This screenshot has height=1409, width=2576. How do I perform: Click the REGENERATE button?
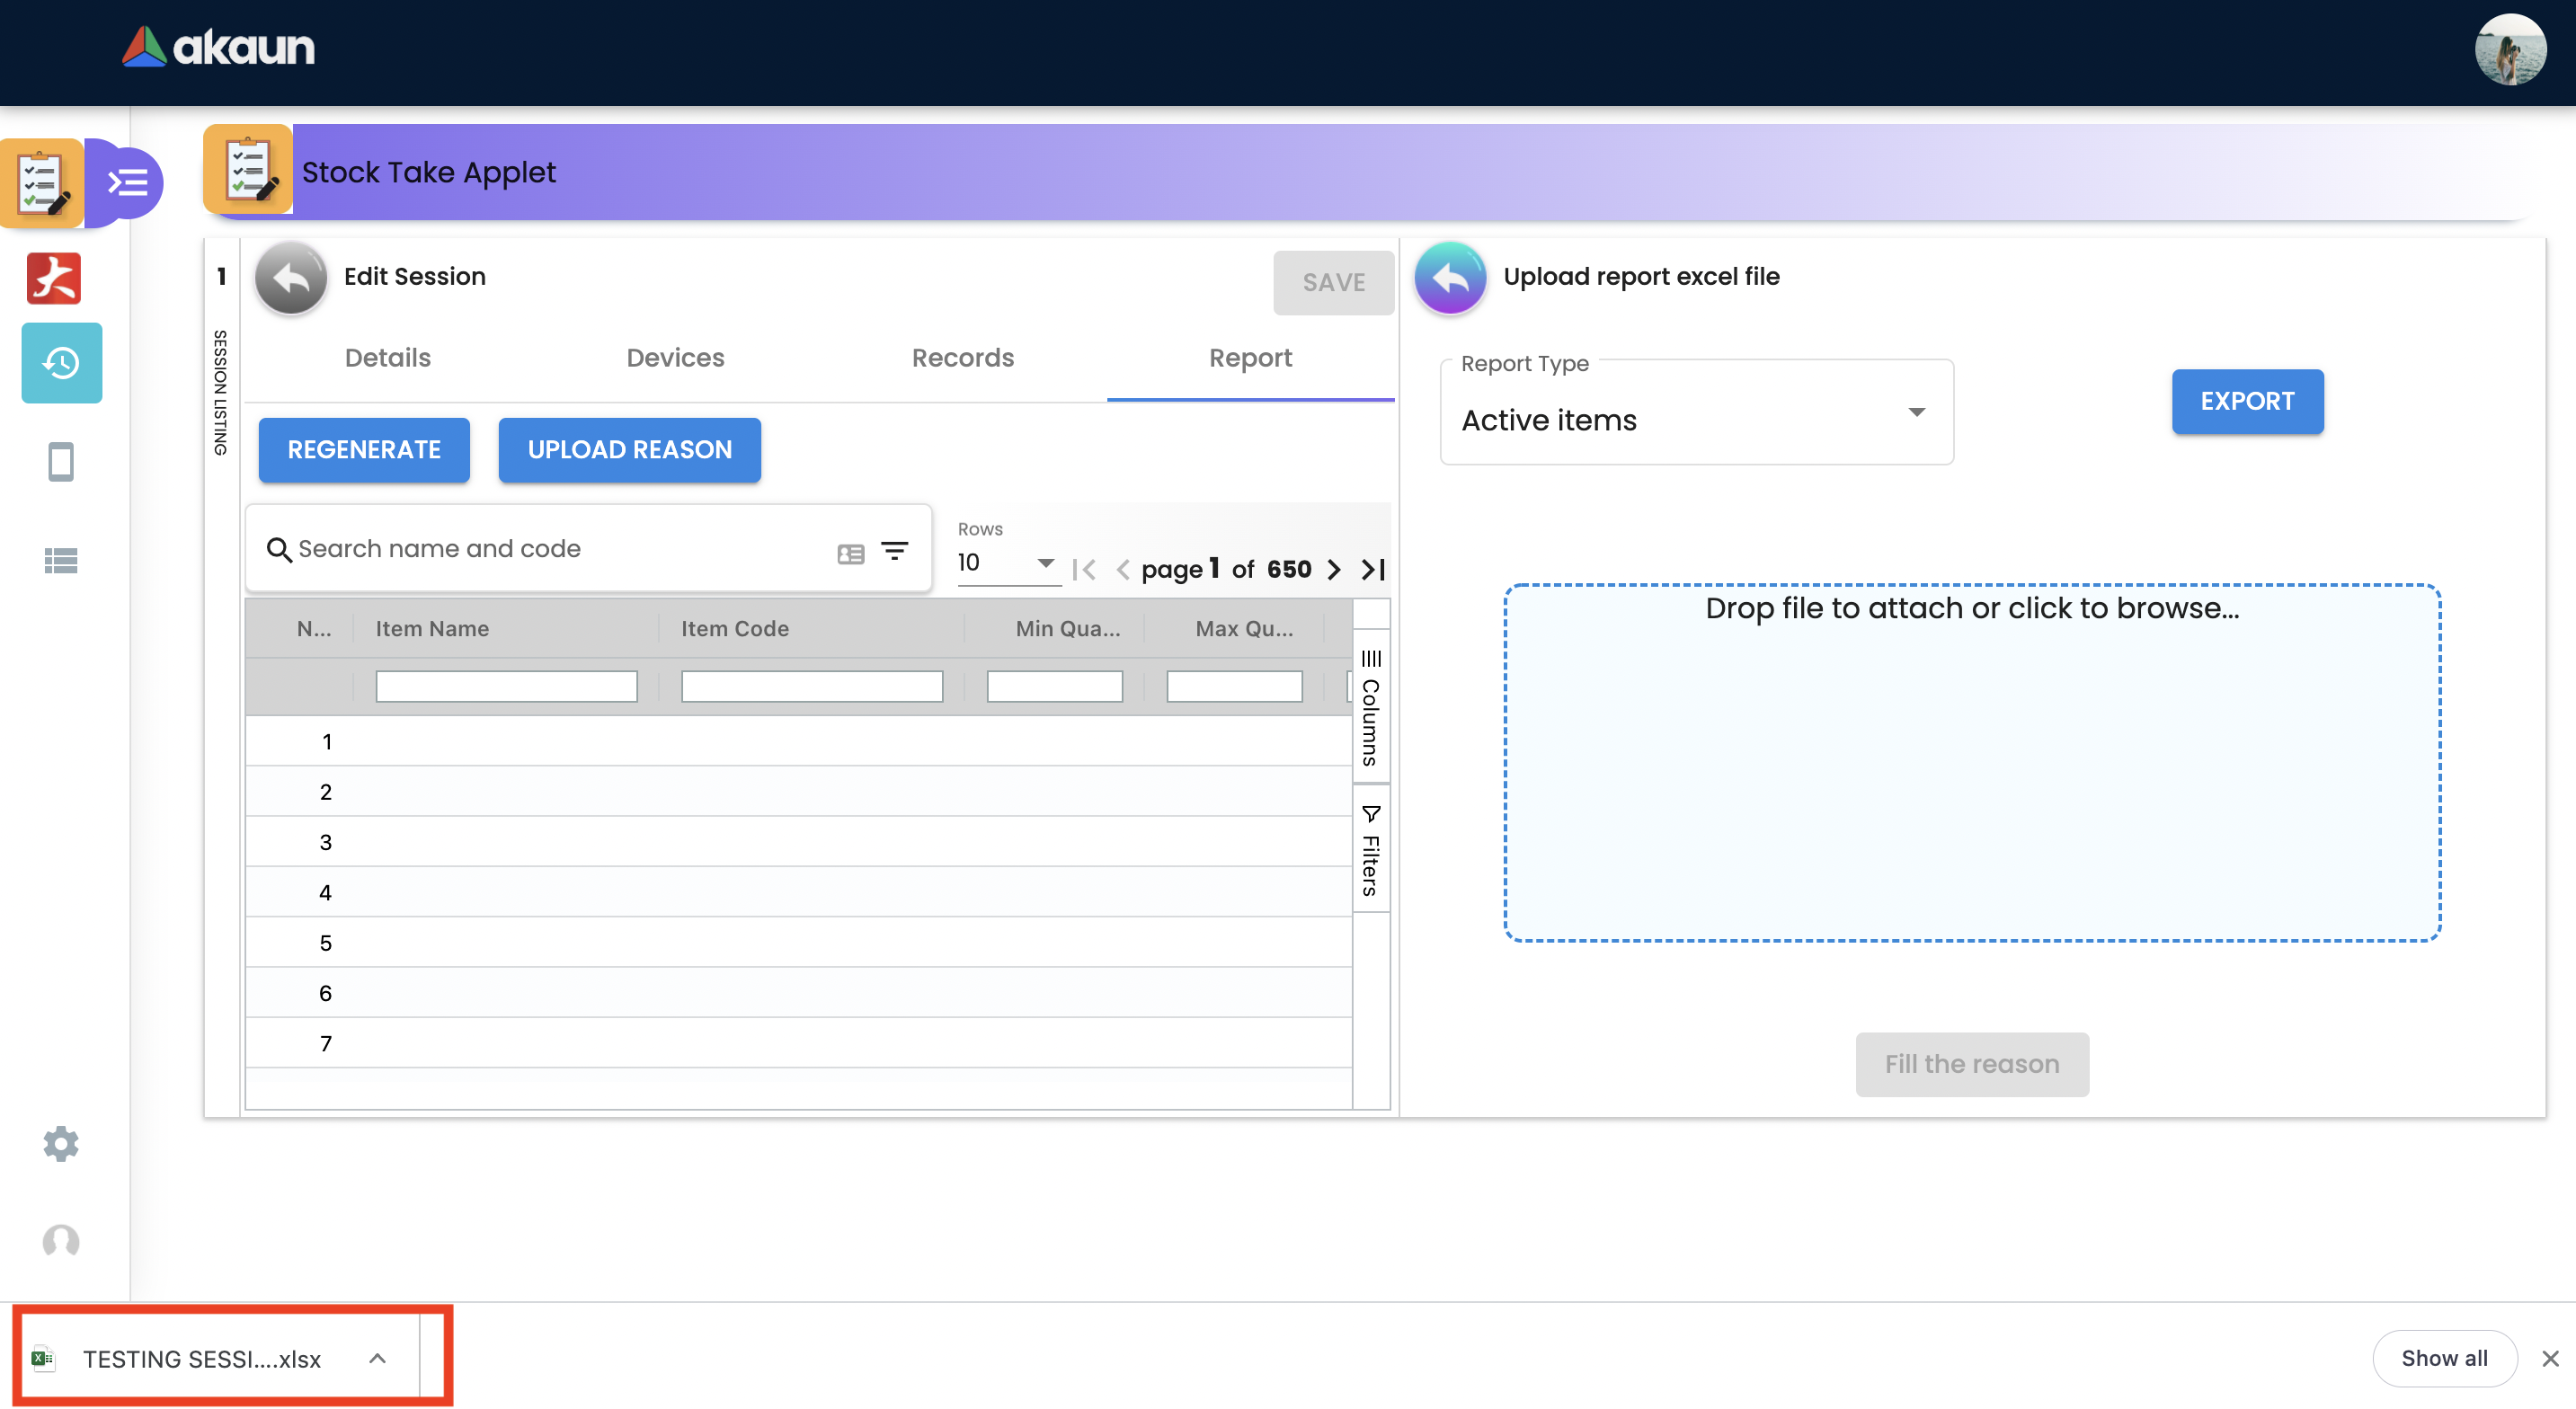coord(364,450)
